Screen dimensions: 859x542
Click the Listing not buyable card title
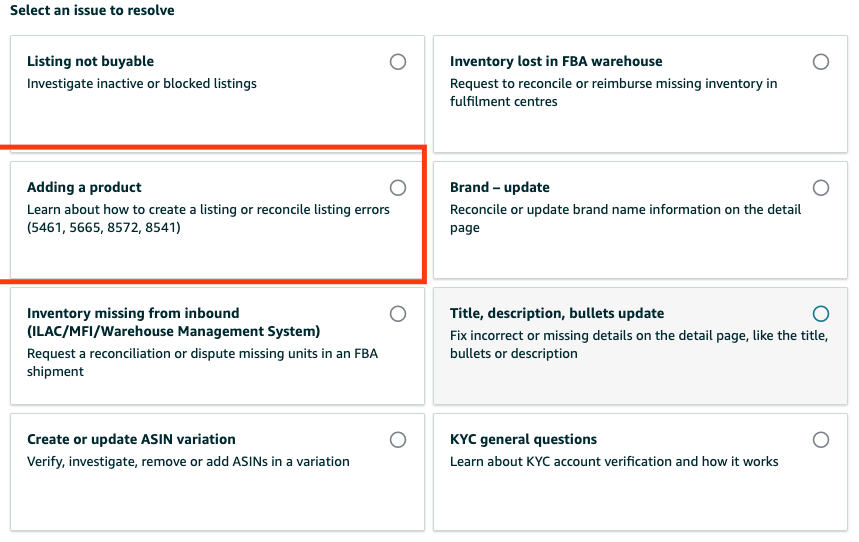pyautogui.click(x=90, y=61)
